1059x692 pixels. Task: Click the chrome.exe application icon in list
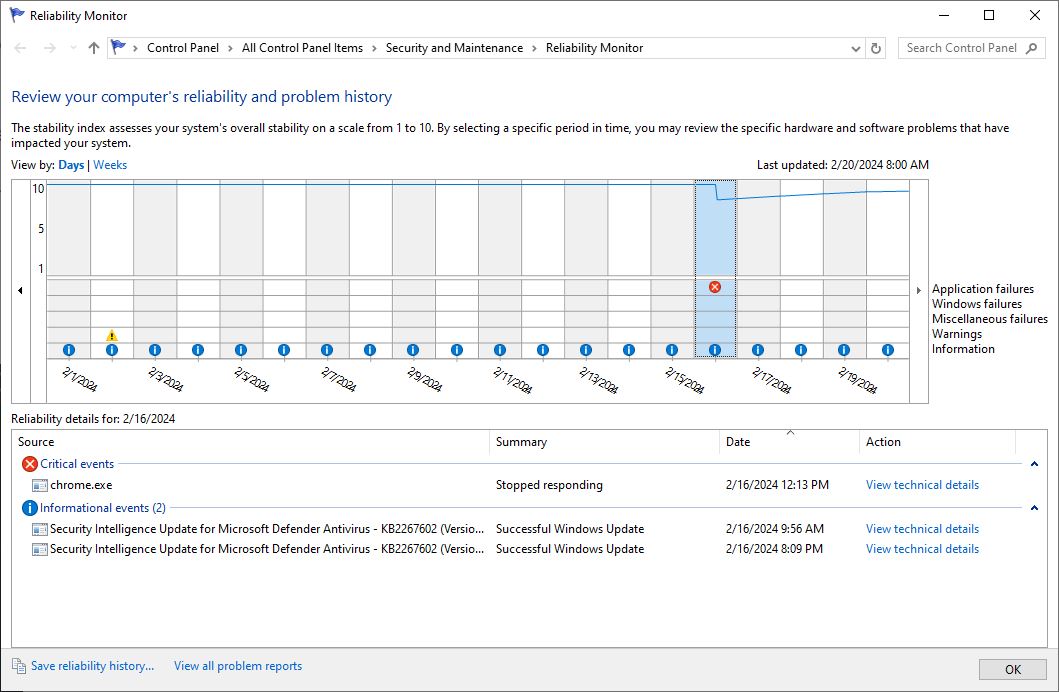pyautogui.click(x=40, y=485)
